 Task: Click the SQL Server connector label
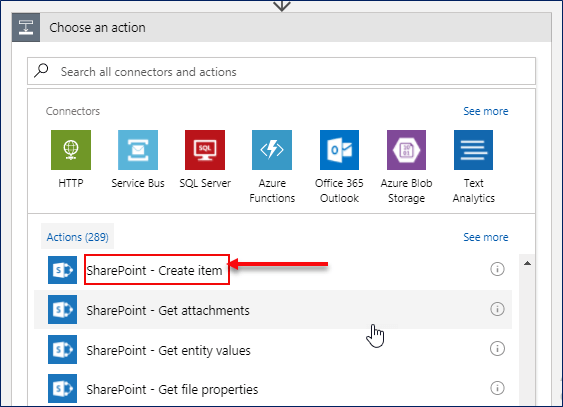(205, 183)
